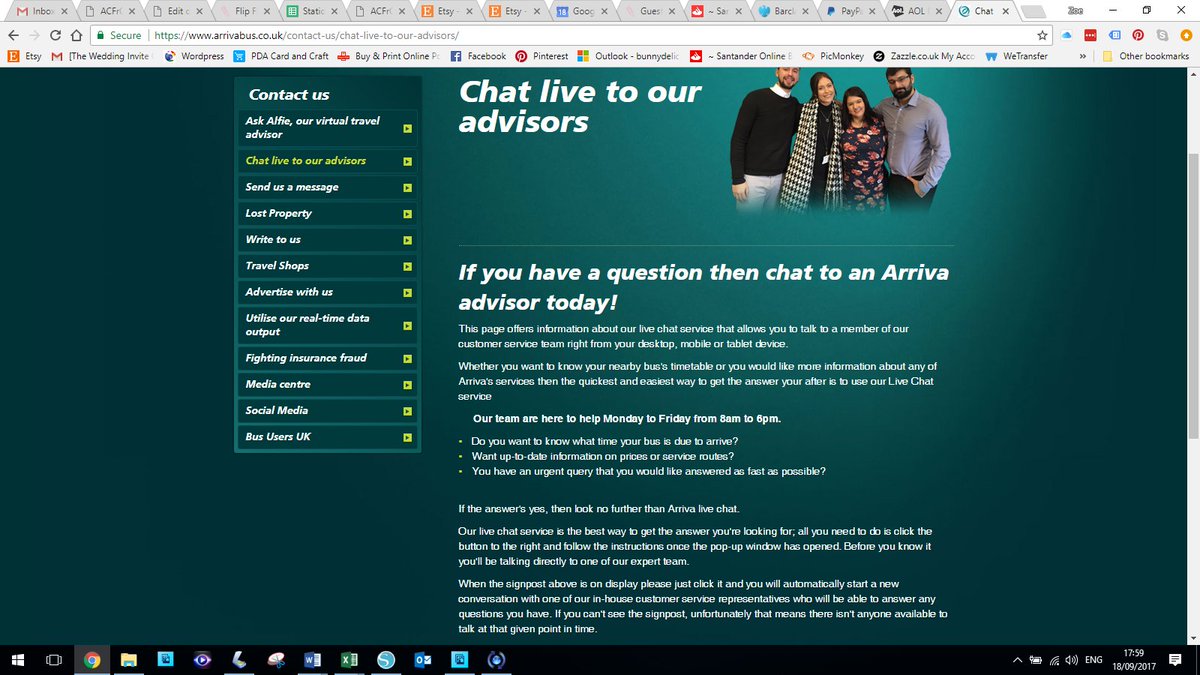Open the Facebook bookmark
The height and width of the screenshot is (675, 1200).
(x=478, y=56)
